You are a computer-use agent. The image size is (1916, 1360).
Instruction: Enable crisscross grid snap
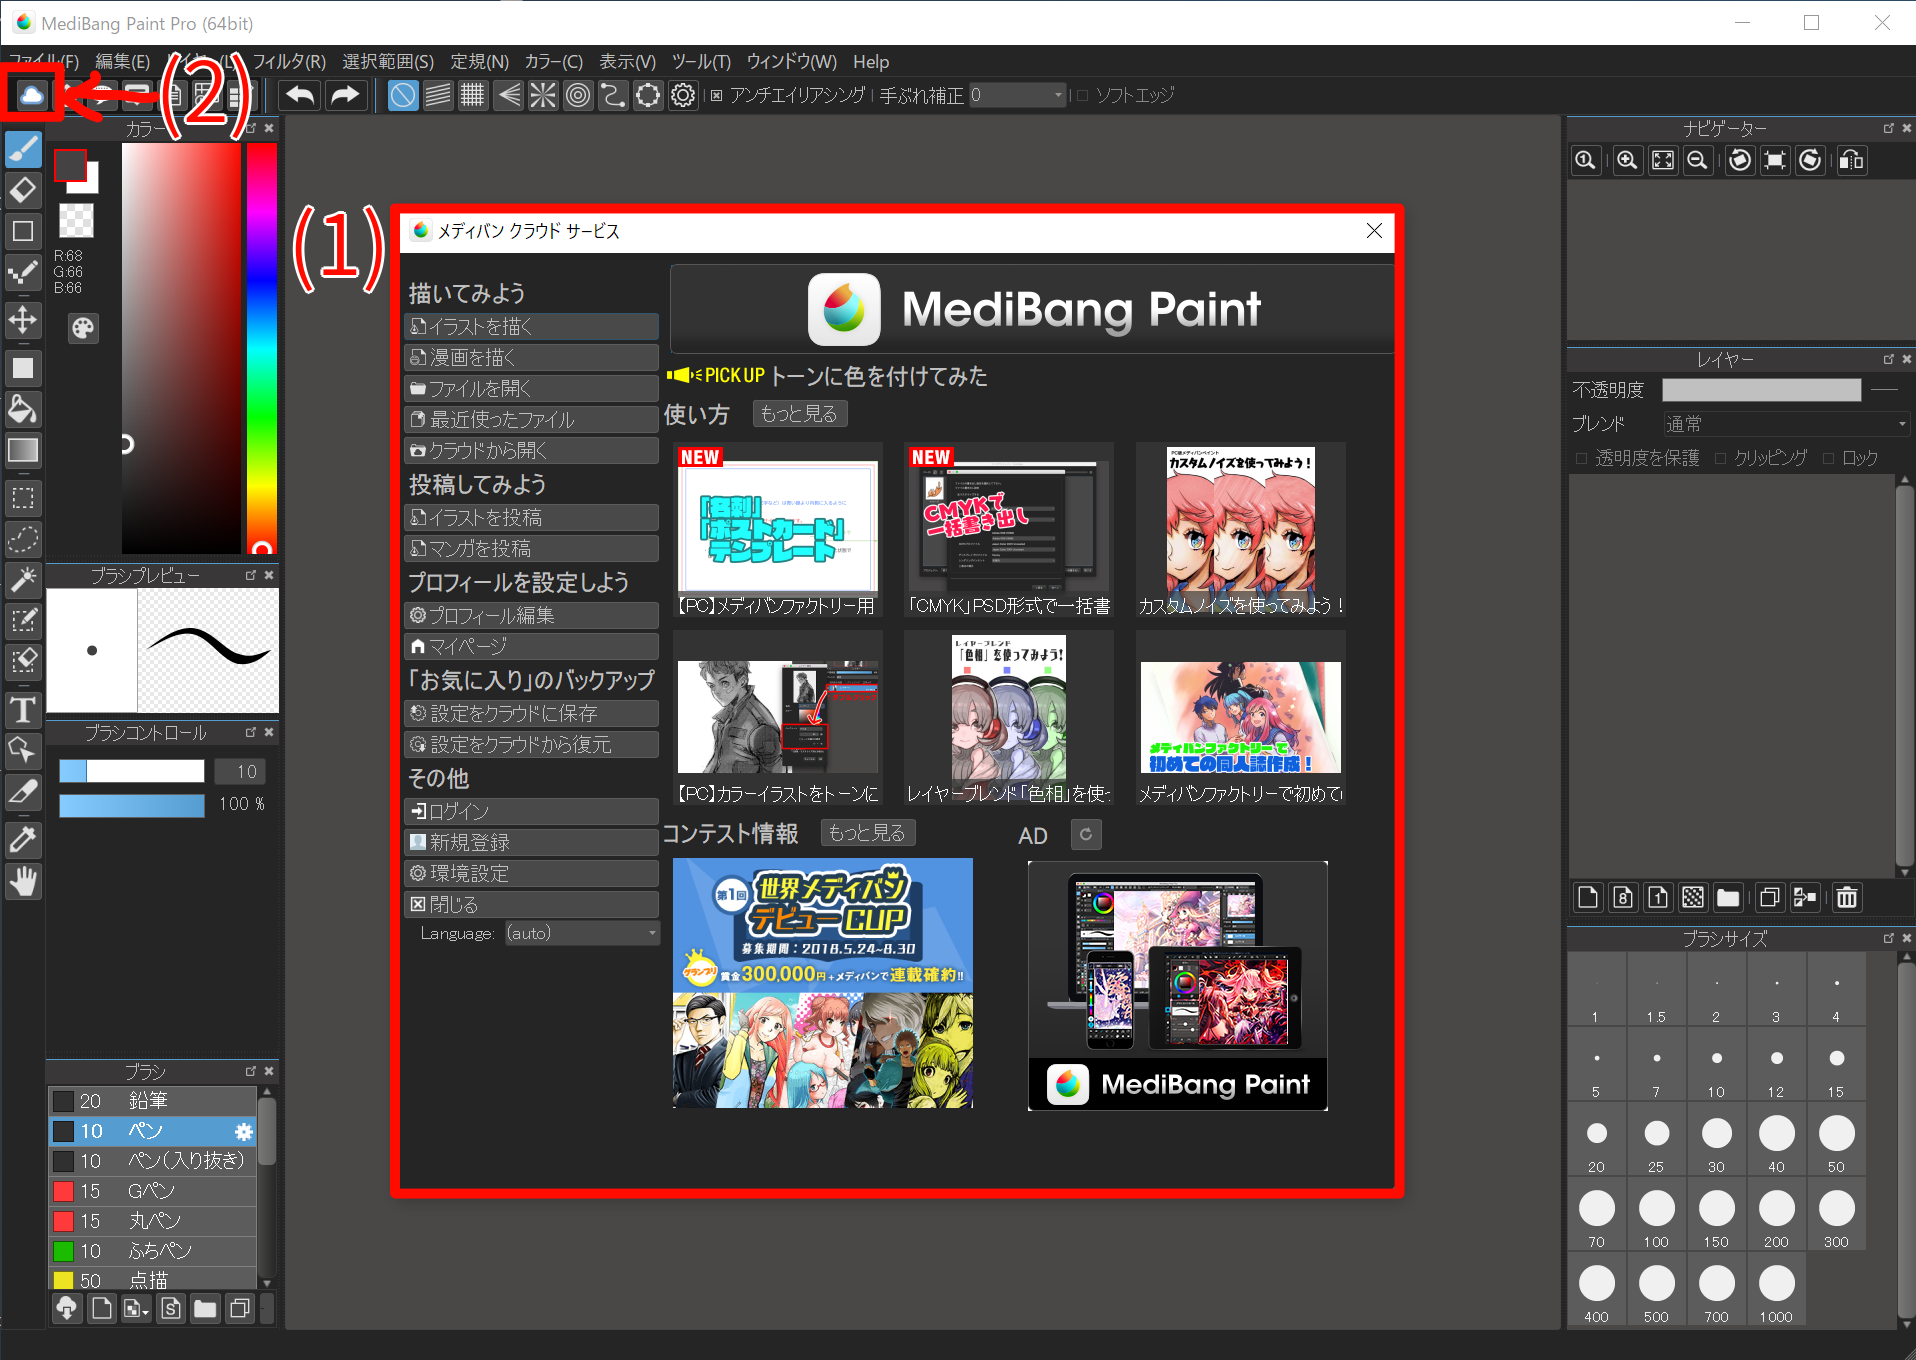[x=472, y=95]
